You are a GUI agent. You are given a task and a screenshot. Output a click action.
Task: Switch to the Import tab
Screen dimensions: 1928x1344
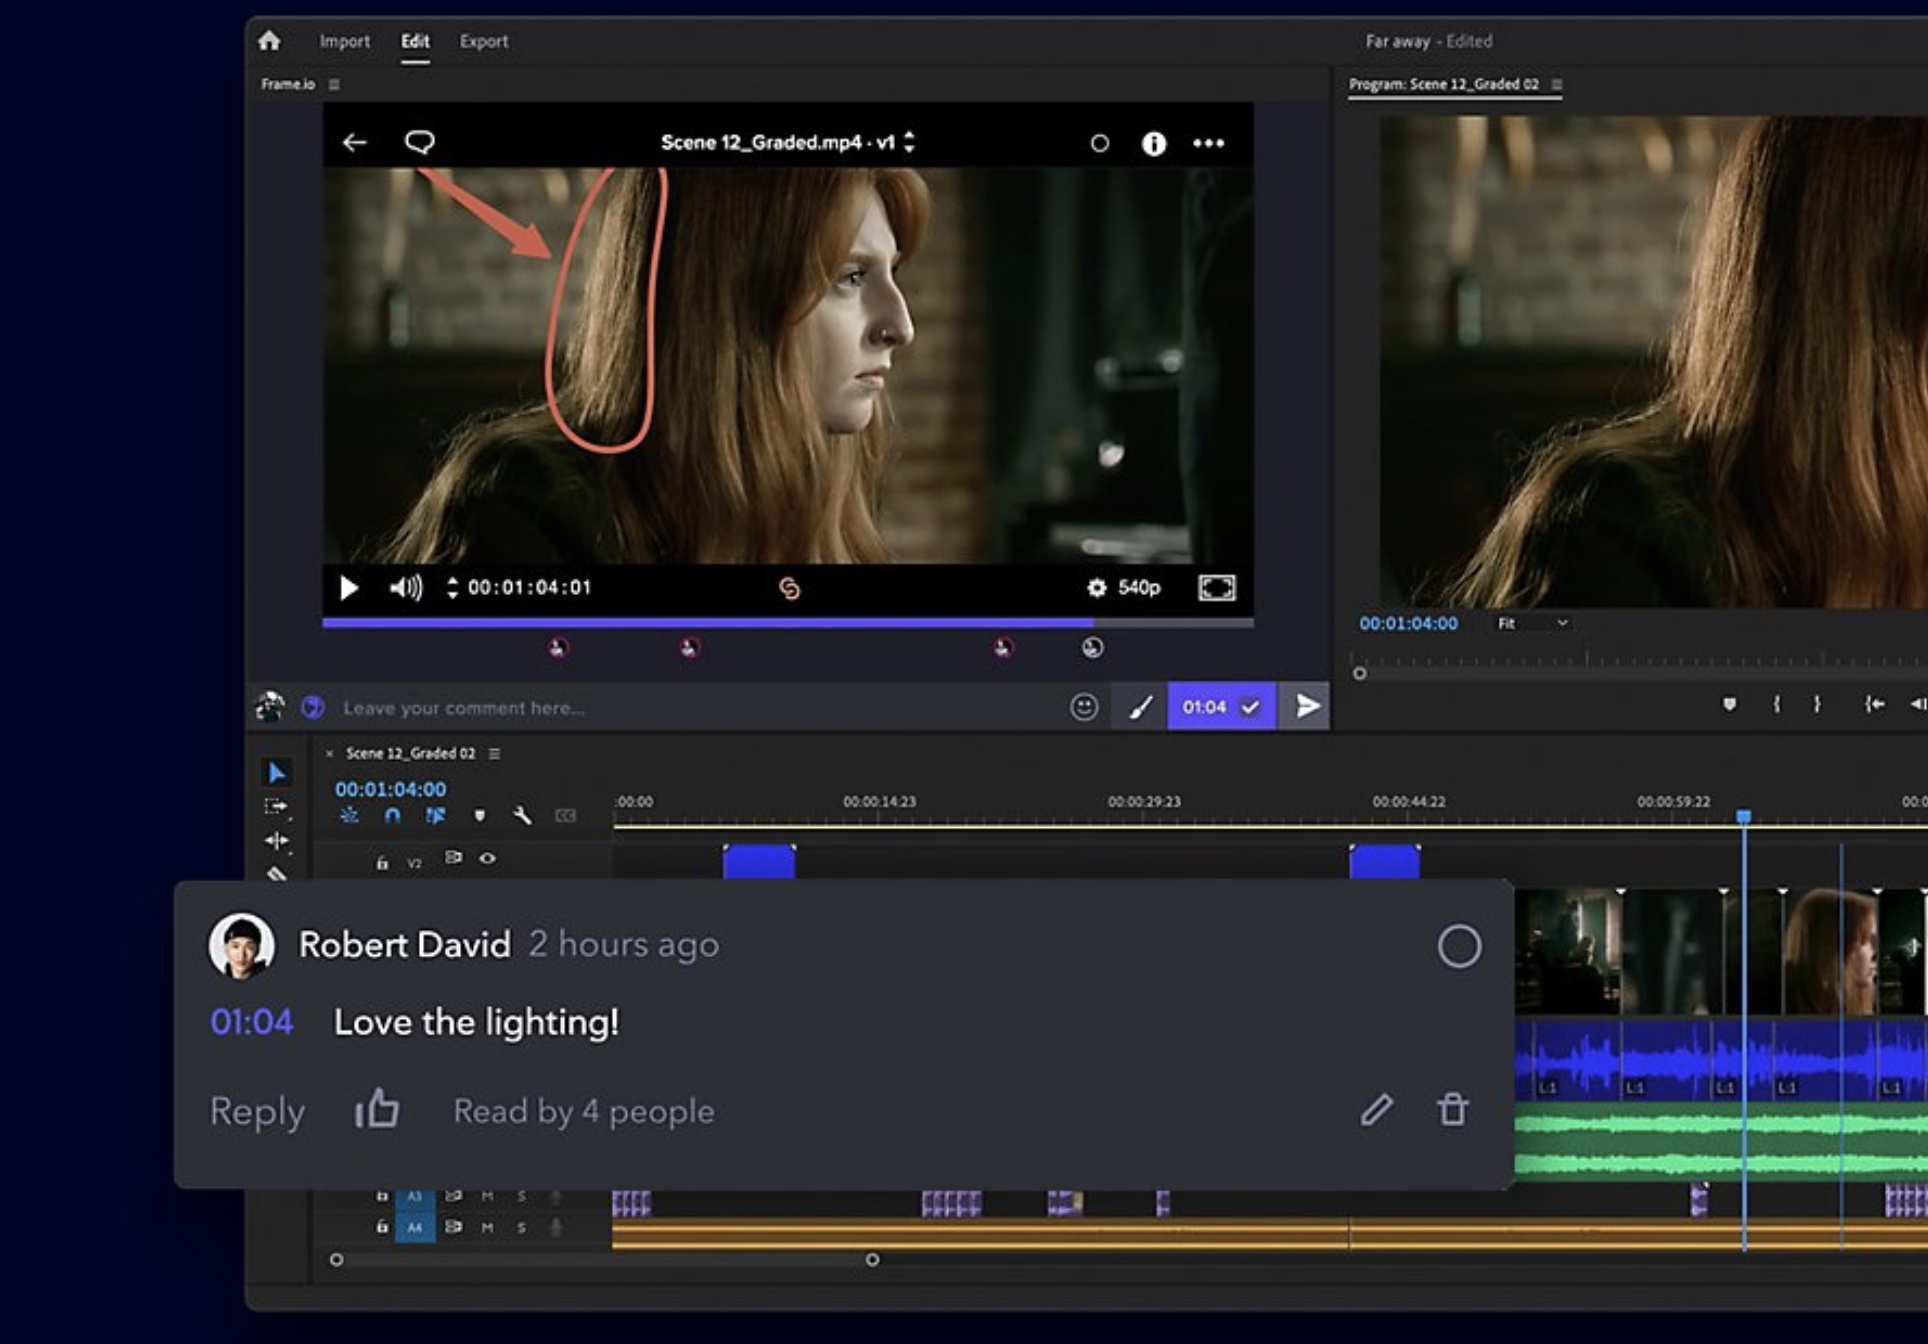(x=344, y=41)
